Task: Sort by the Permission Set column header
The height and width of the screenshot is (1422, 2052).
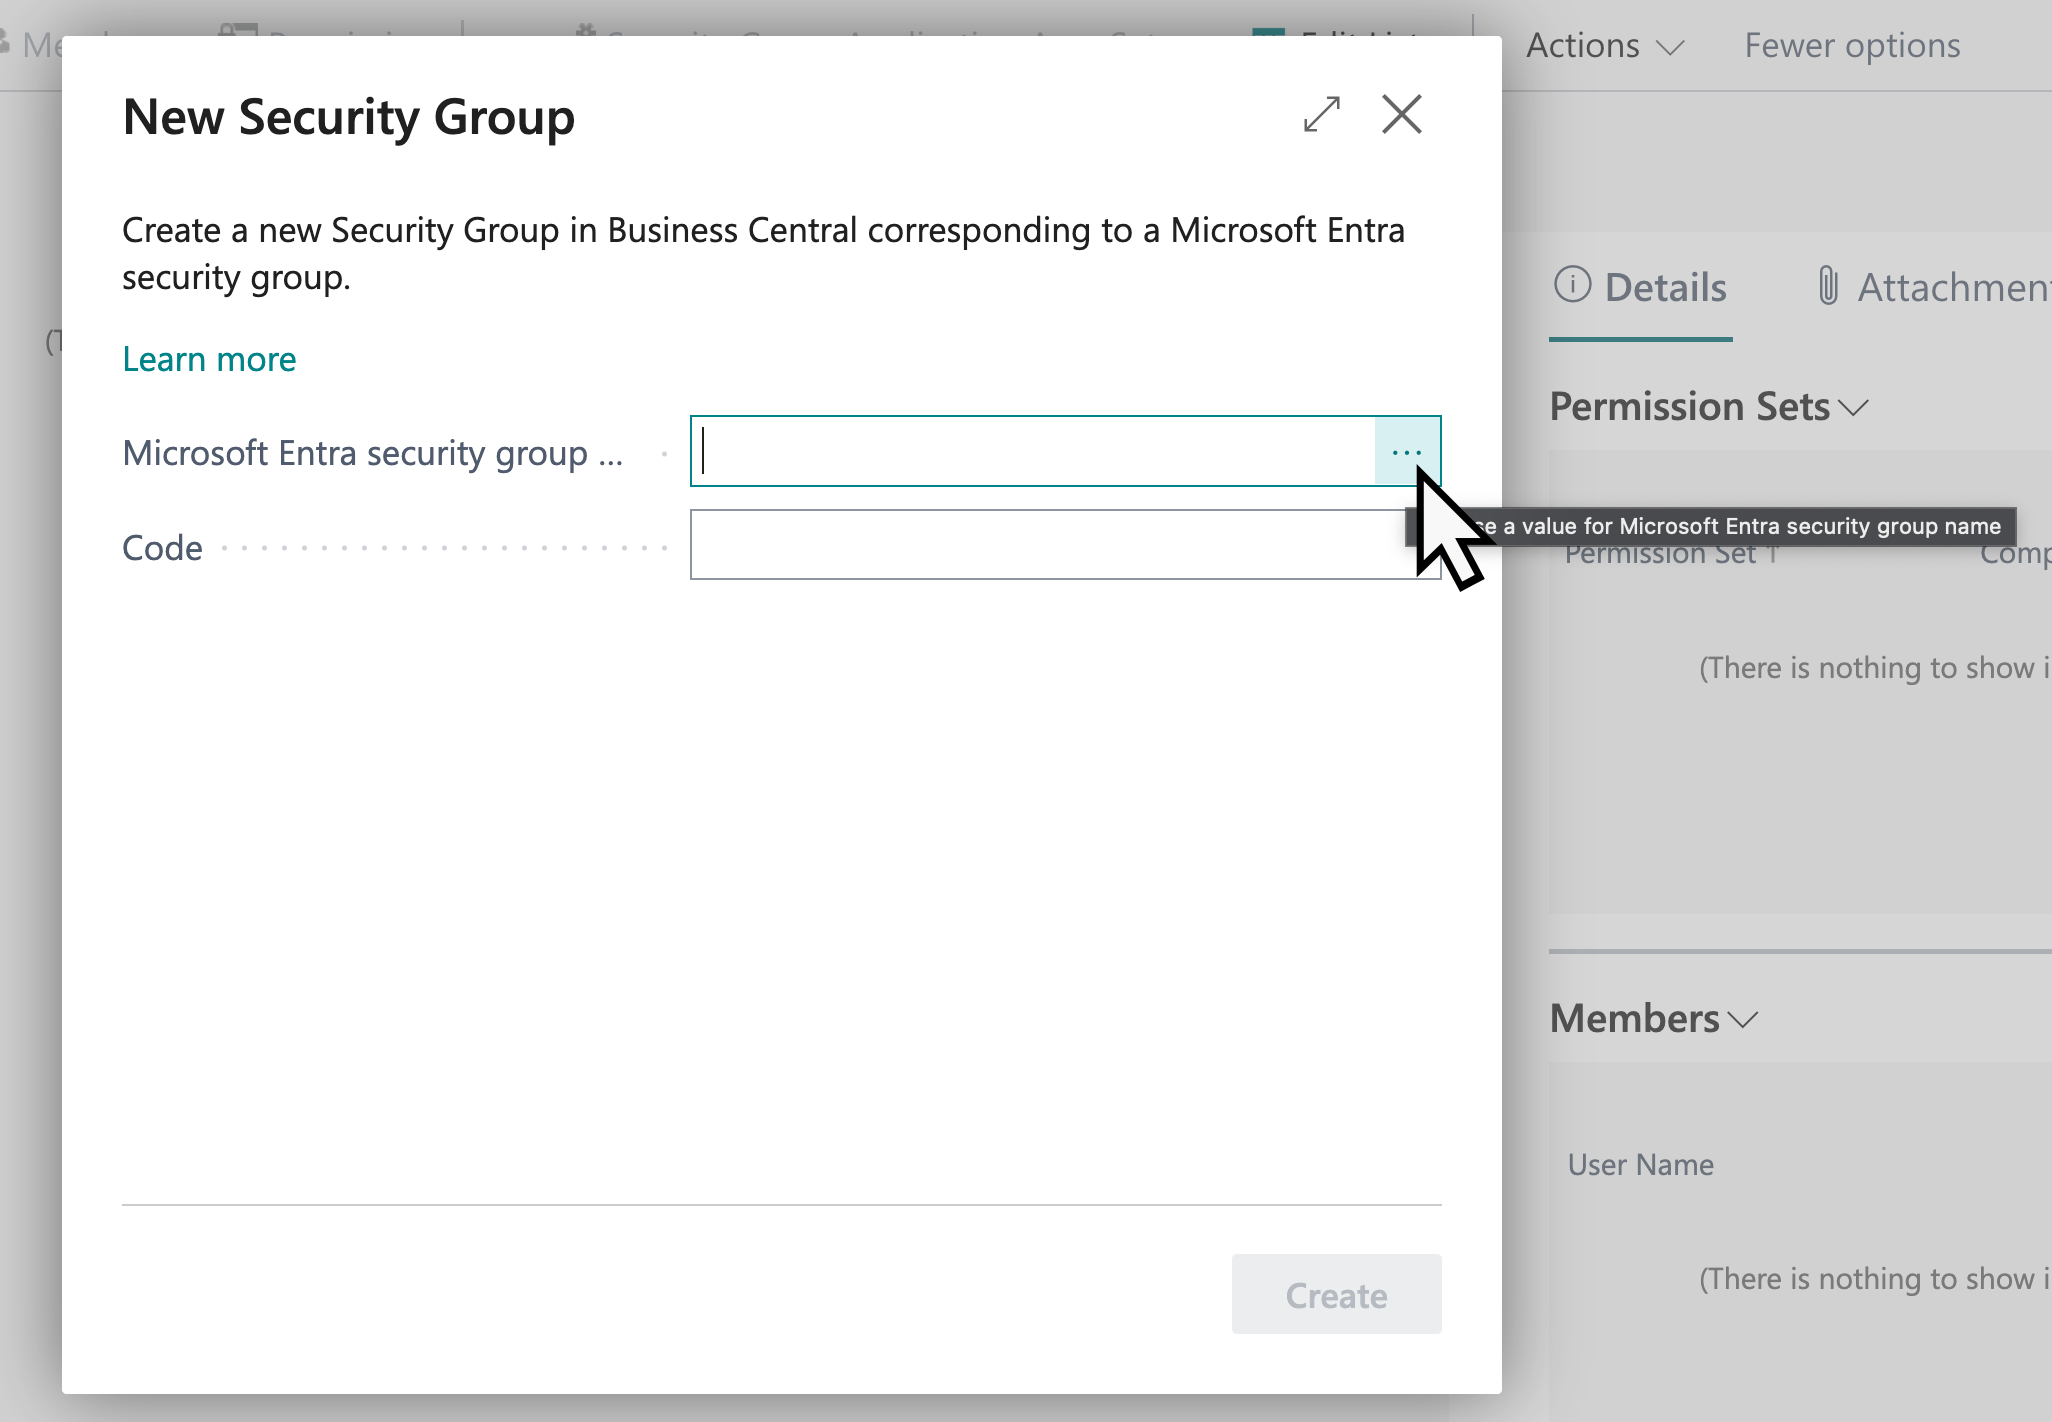Action: [x=1660, y=556]
